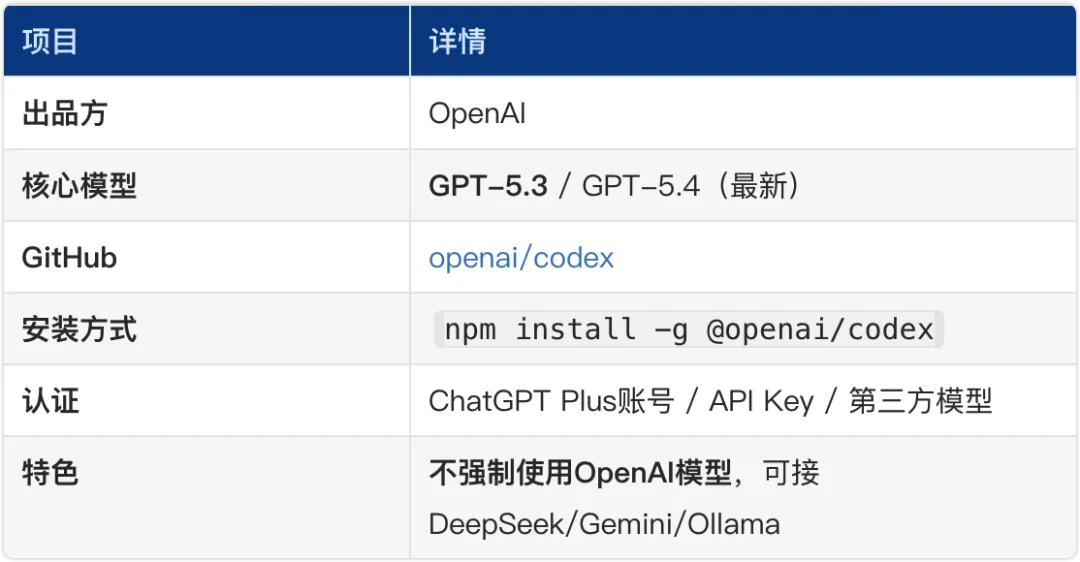Select the 出品方 row label
The image size is (1080, 562).
[x=64, y=113]
